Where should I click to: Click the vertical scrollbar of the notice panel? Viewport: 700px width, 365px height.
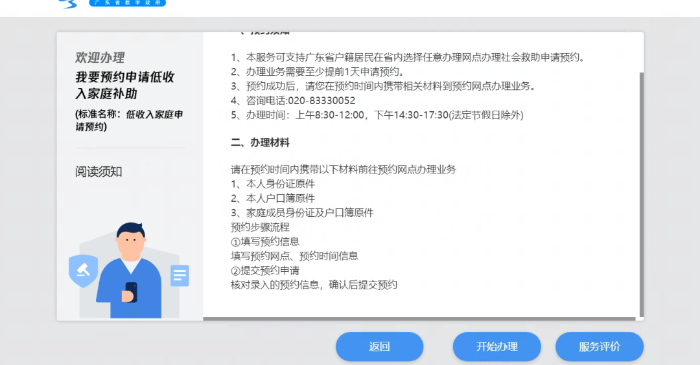[x=642, y=194]
